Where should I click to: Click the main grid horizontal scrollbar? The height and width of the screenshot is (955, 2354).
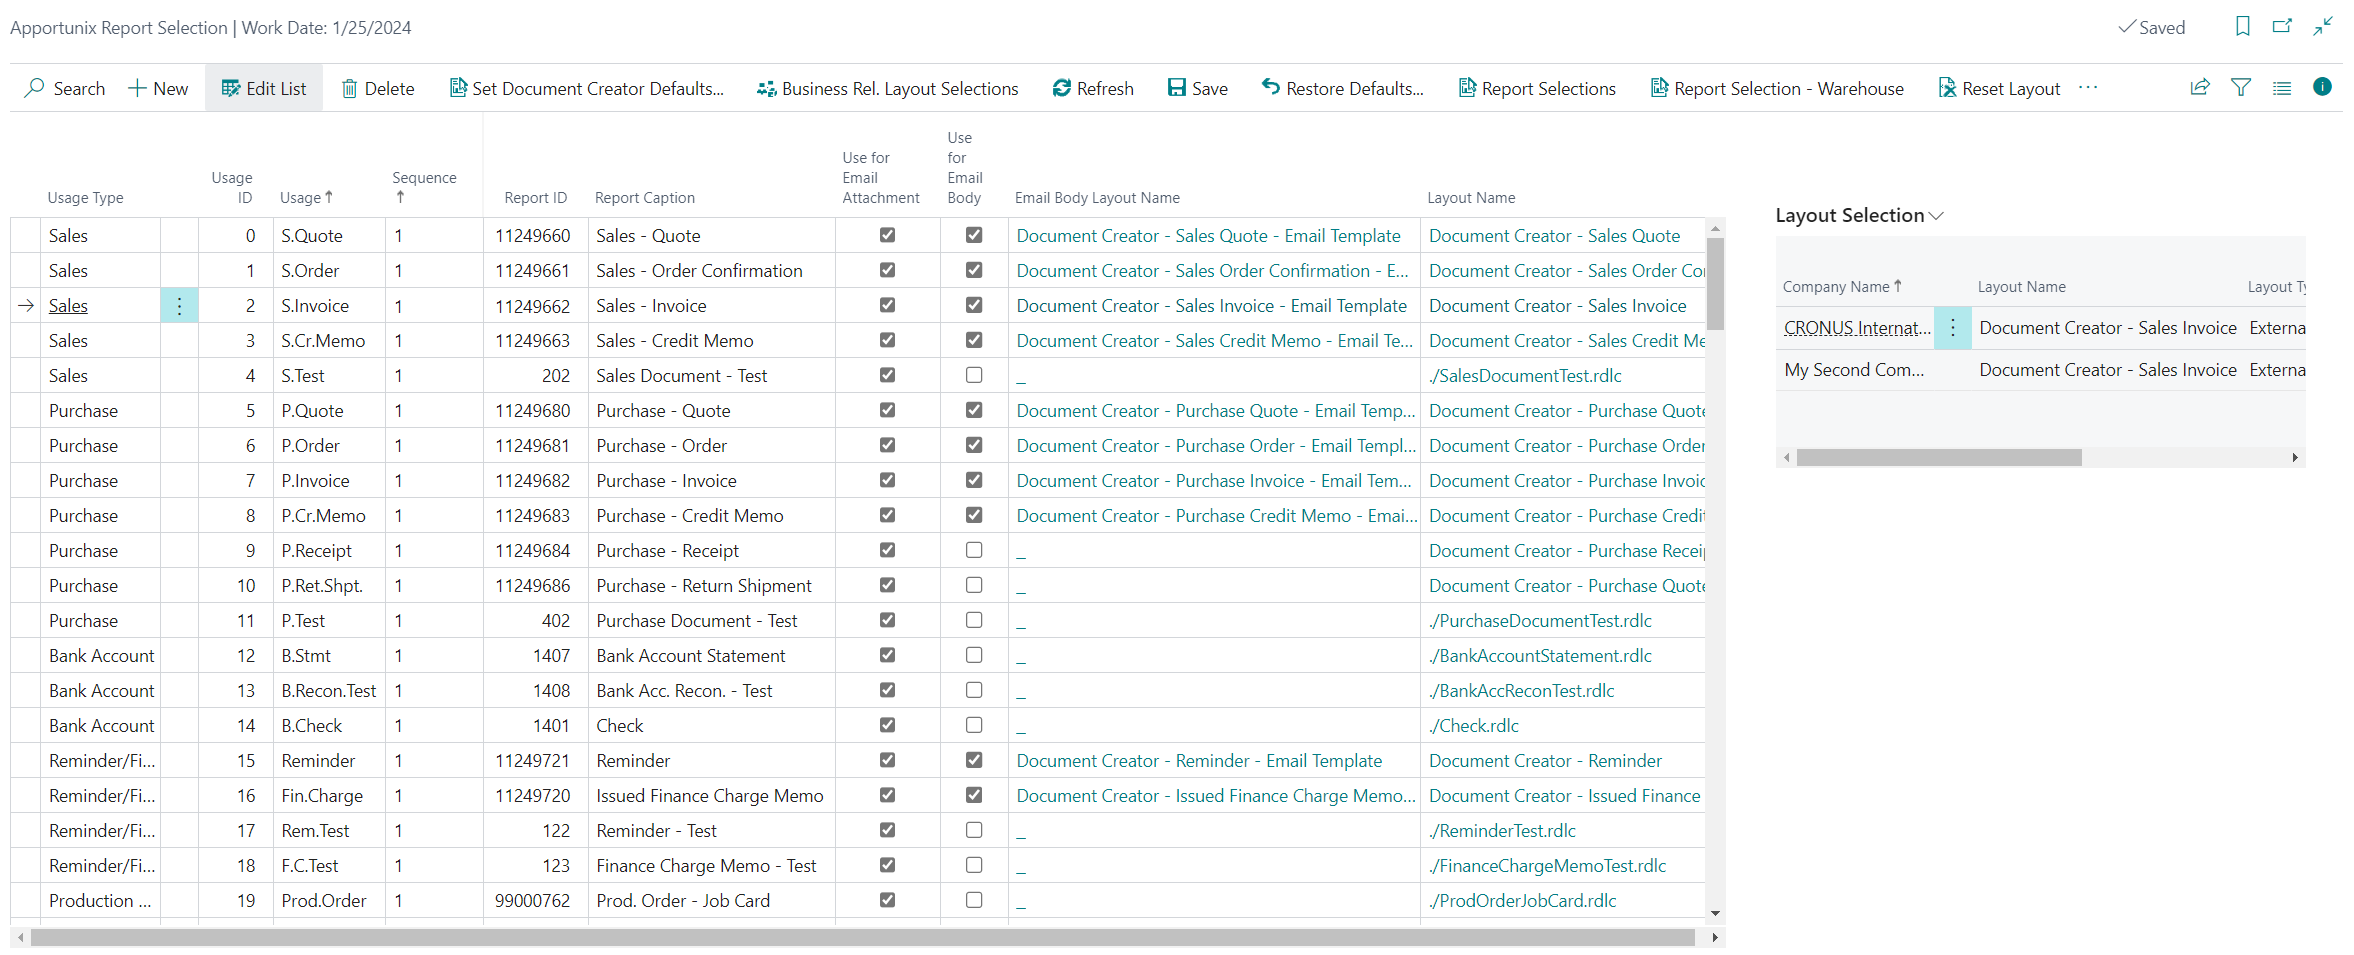[x=862, y=938]
